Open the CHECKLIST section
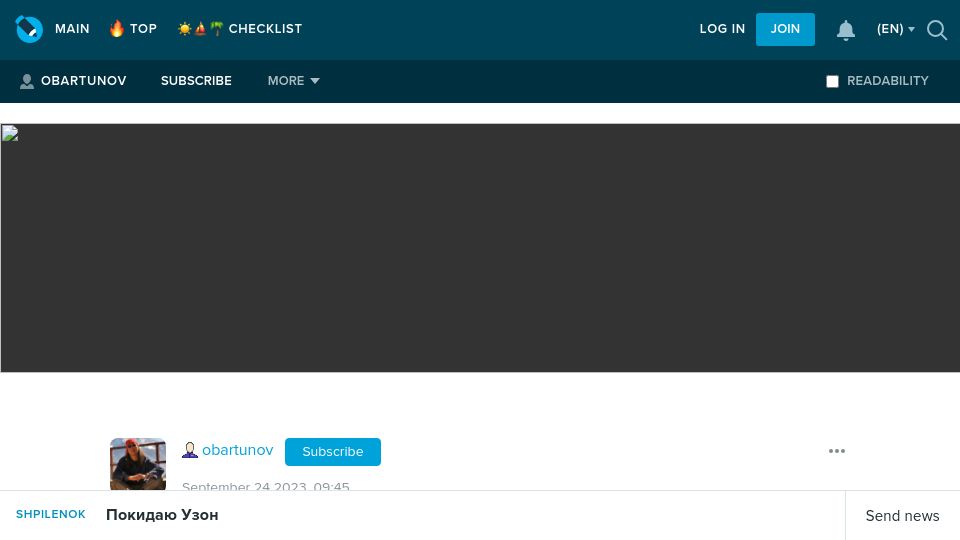960x540 pixels. 239,29
